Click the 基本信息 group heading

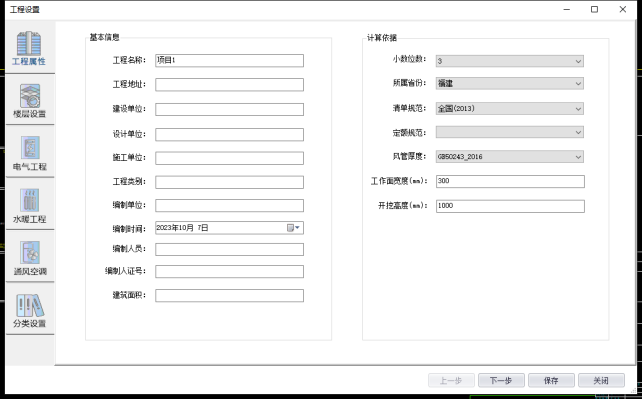(x=104, y=37)
